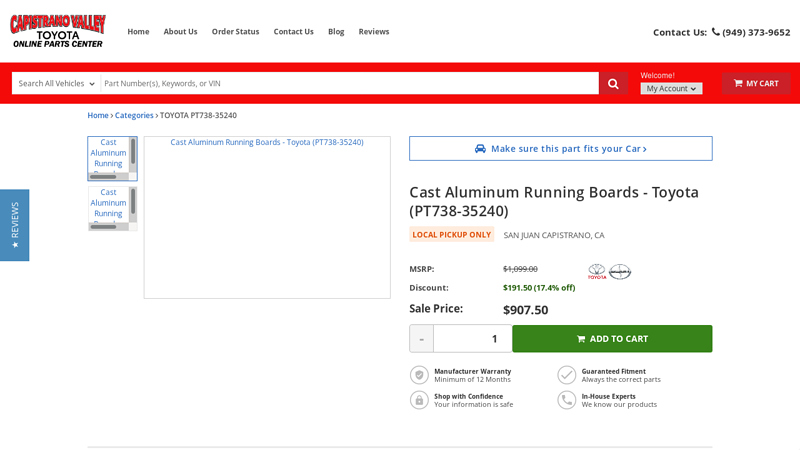The image size is (800, 450).
Task: Click the phone number (949) 373-9652
Action: tap(756, 32)
